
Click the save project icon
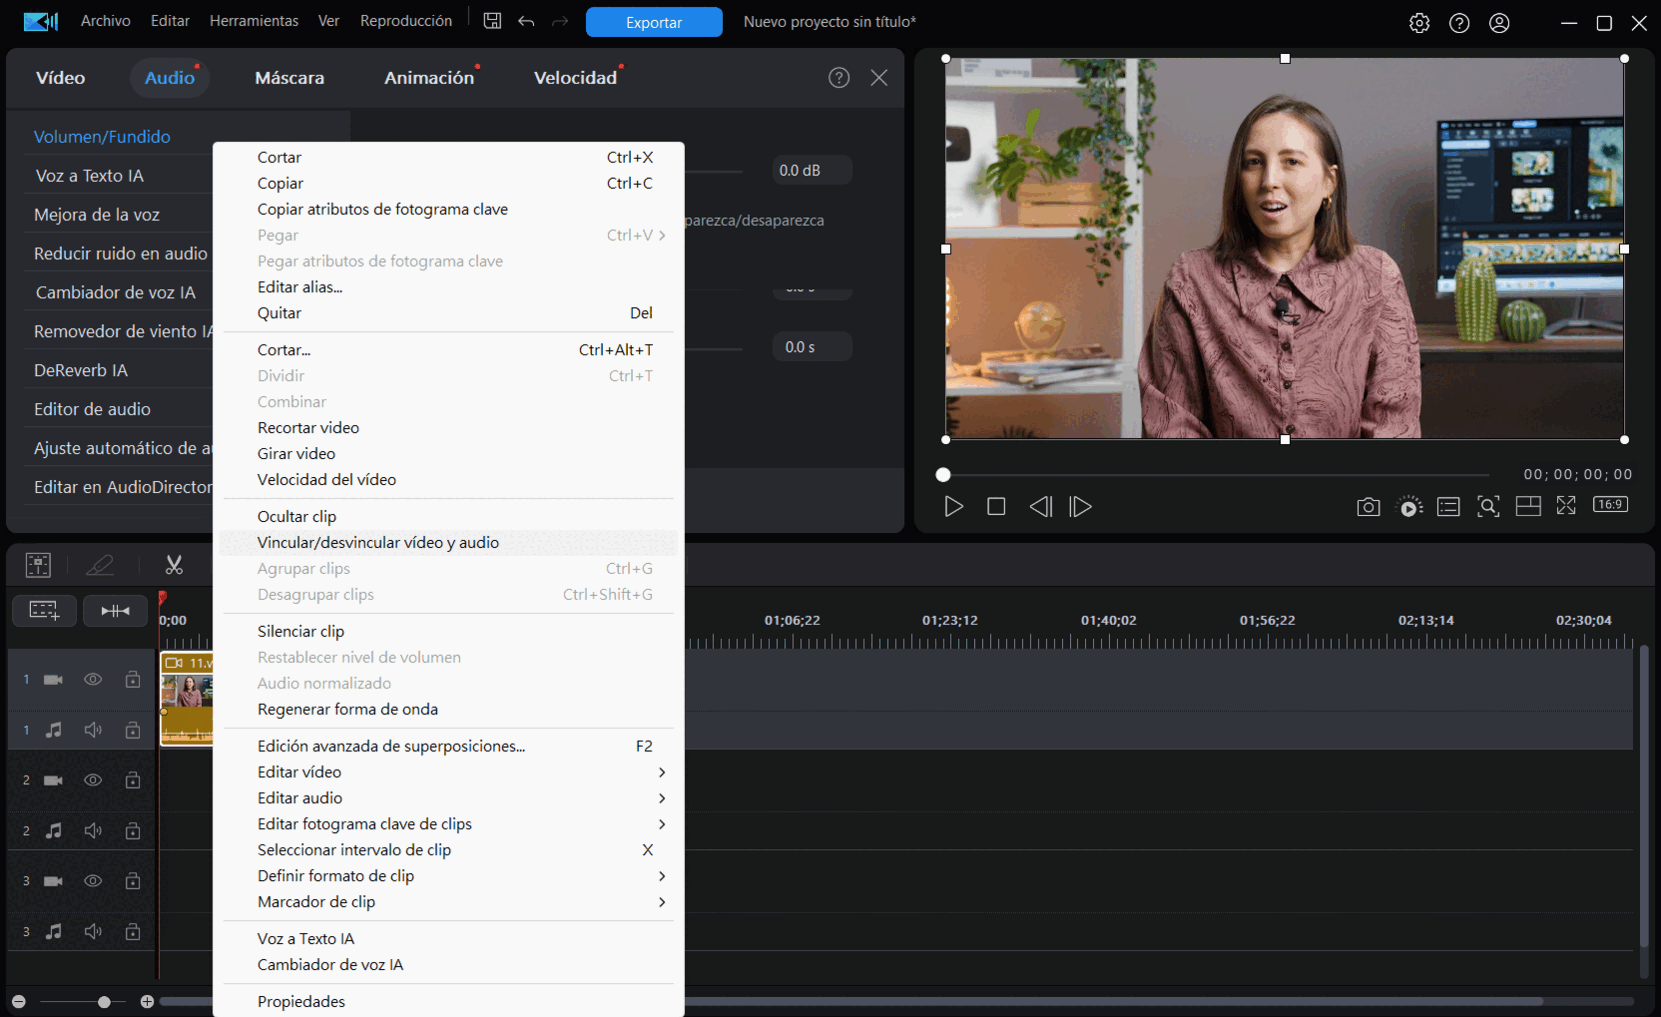[492, 21]
